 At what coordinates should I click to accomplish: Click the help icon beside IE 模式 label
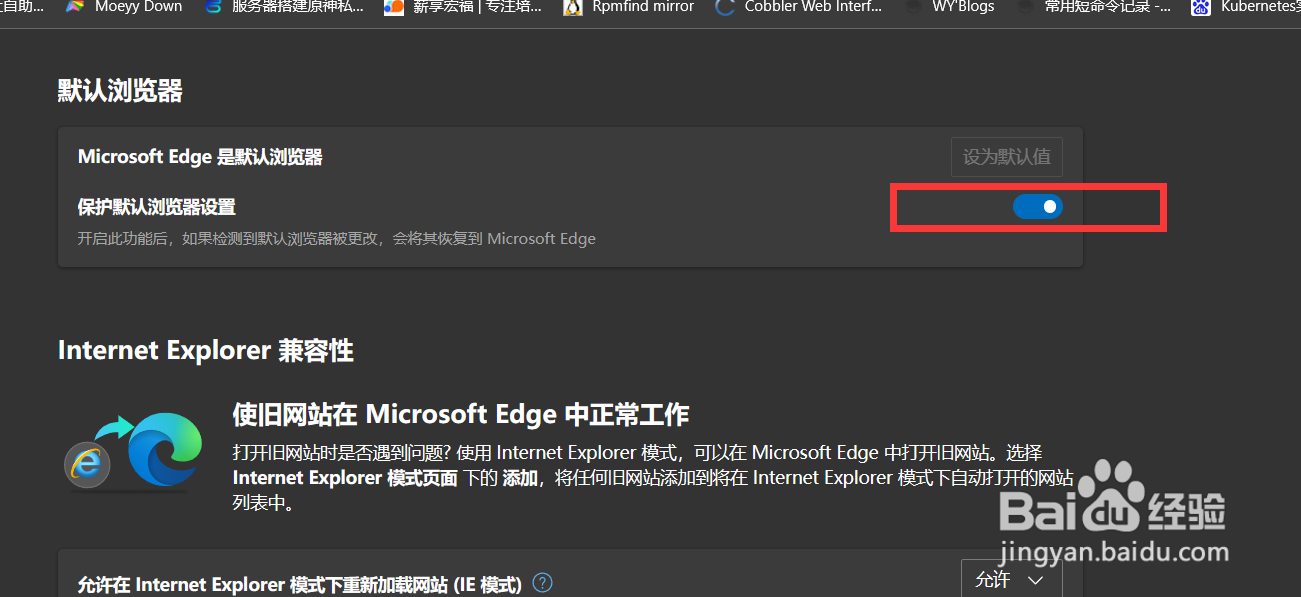tap(543, 583)
